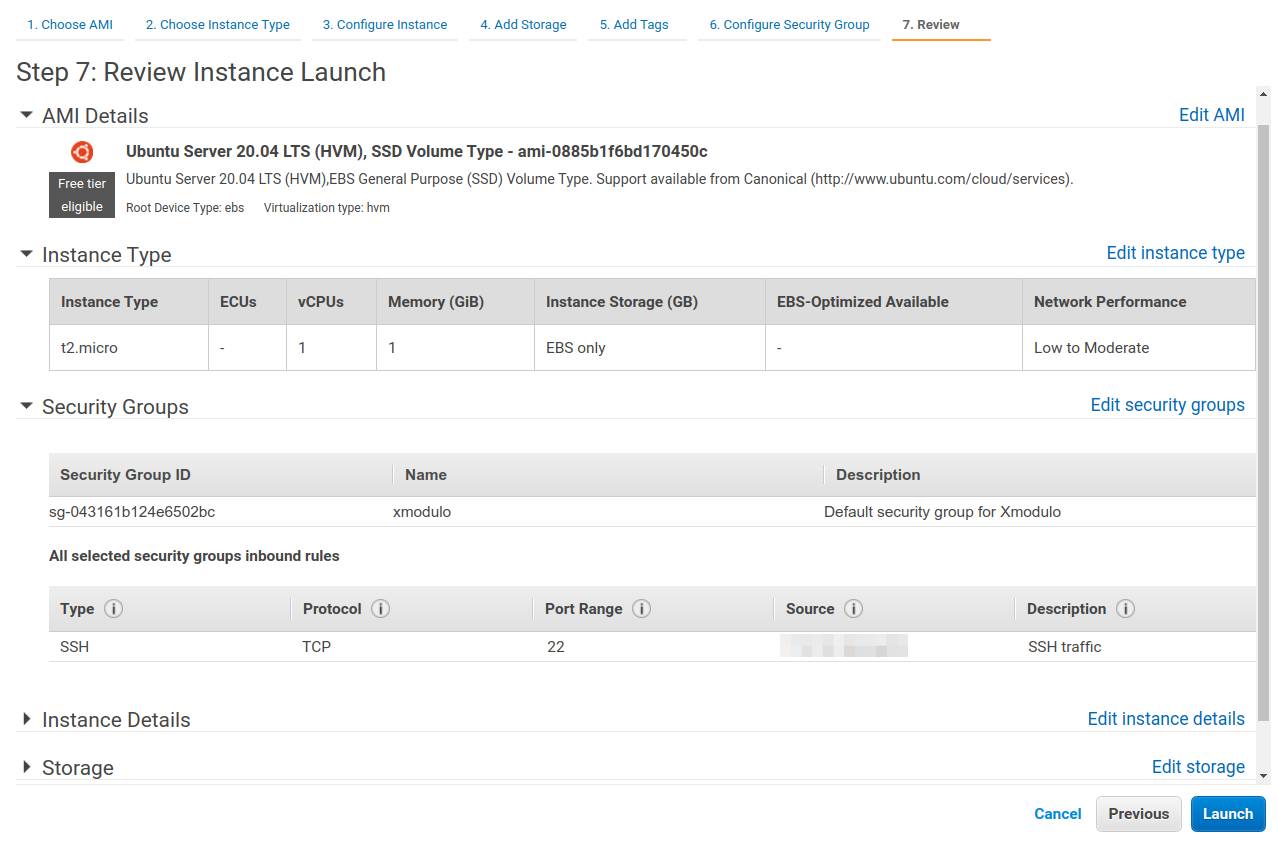Collapse the Security Groups section
The width and height of the screenshot is (1278, 843).
click(x=27, y=406)
